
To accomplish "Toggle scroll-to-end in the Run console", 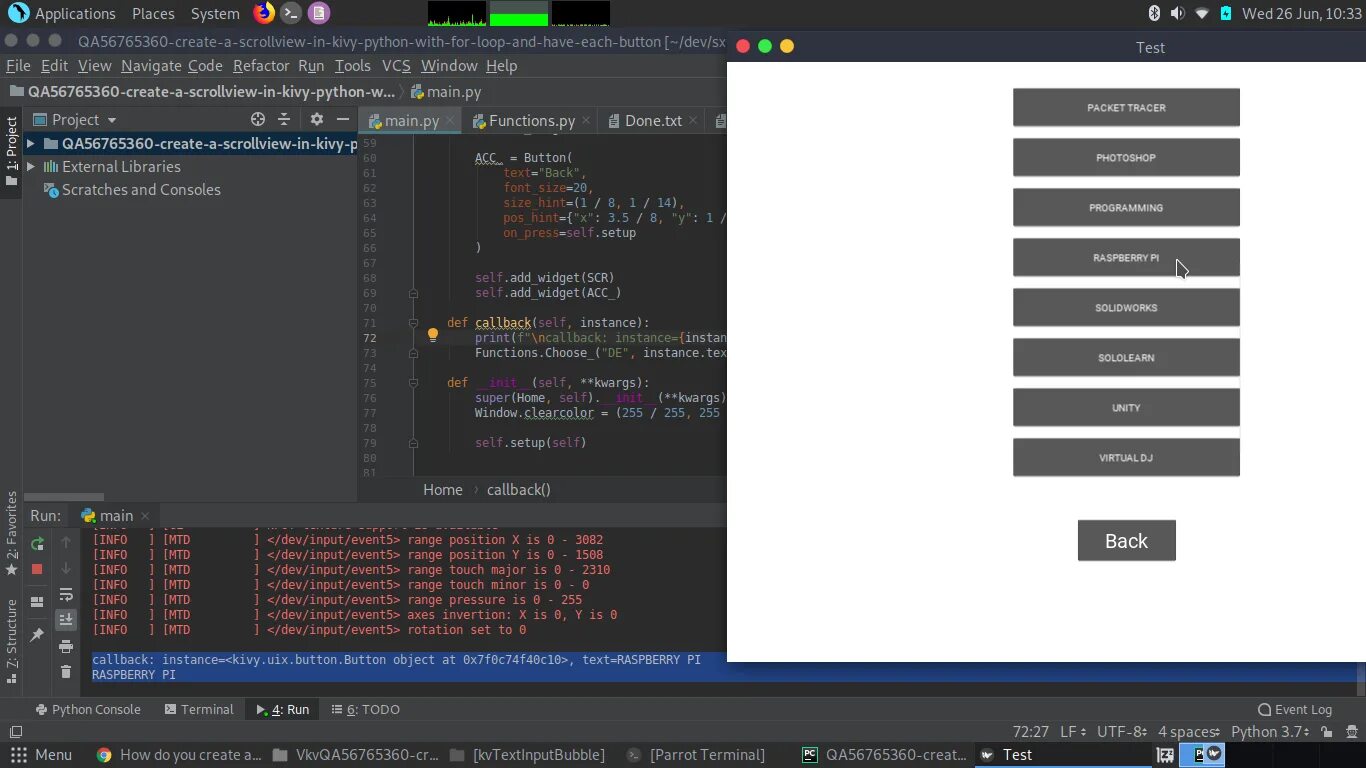I will point(66,620).
